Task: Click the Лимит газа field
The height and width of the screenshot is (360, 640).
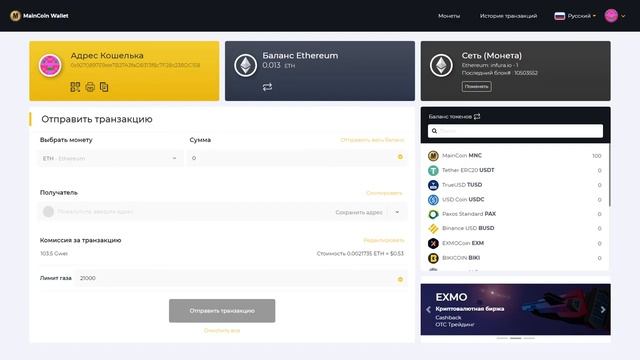Action: tap(241, 278)
